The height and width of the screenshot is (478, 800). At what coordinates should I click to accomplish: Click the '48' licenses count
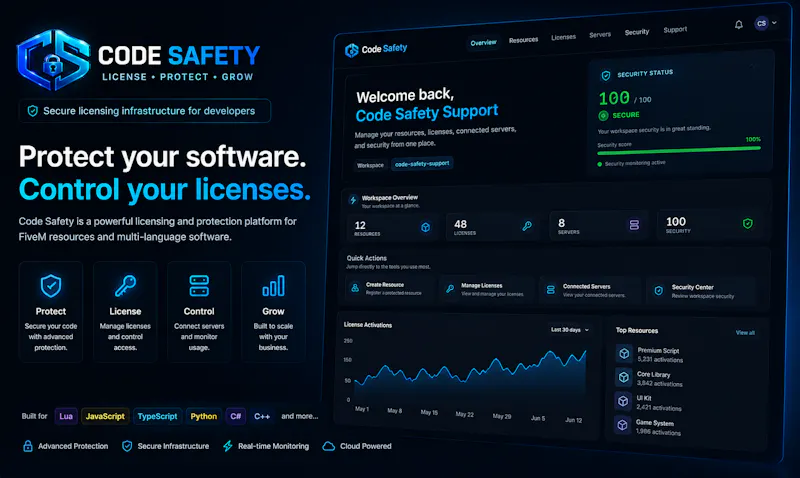pos(460,224)
